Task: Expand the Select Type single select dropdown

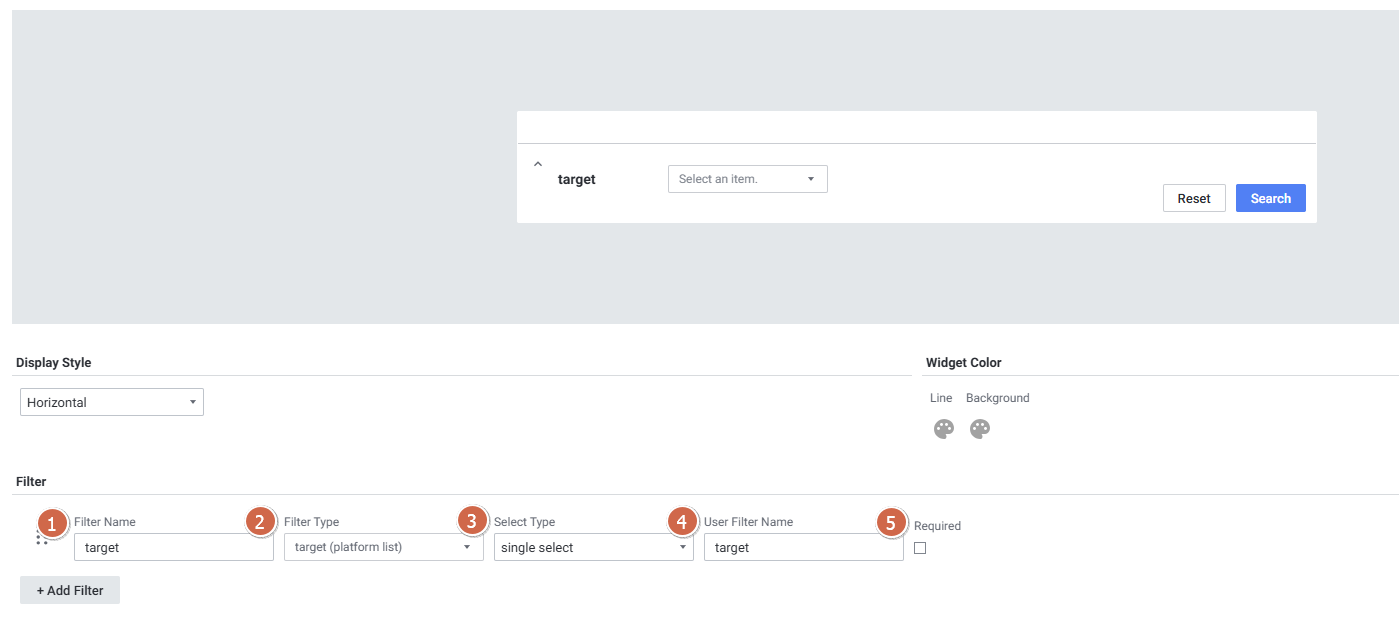Action: pyautogui.click(x=593, y=547)
